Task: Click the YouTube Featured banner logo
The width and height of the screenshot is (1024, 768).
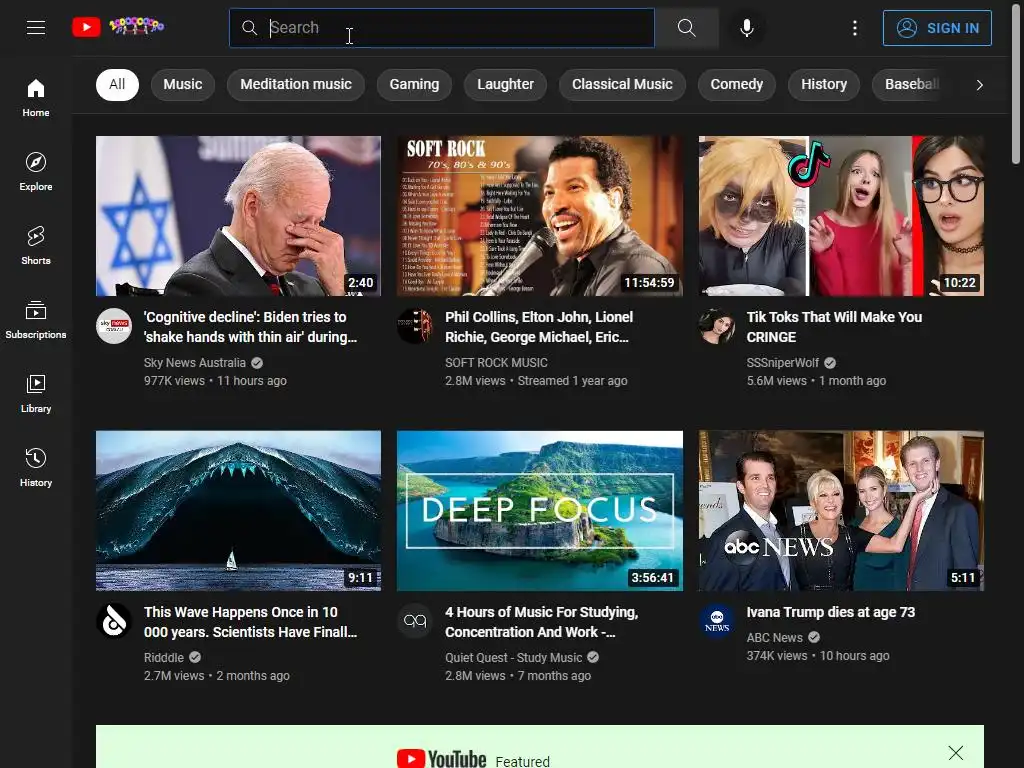Action: pos(441,759)
